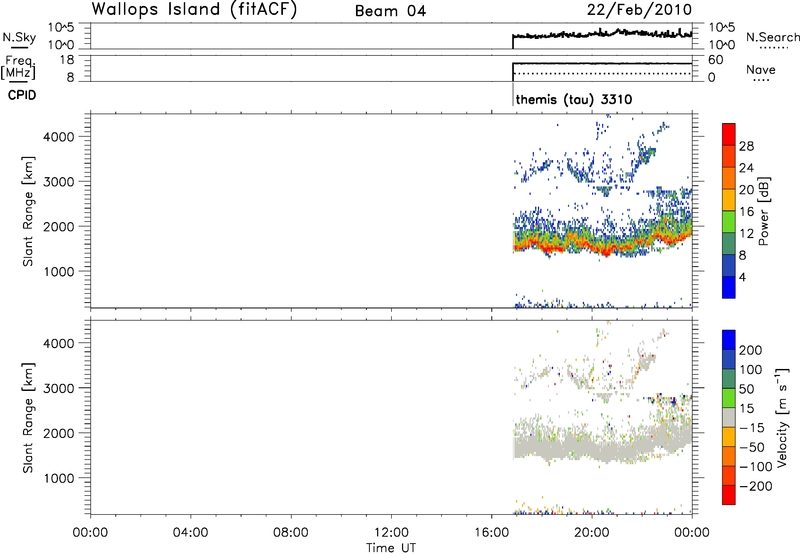Click the 'Velocity [m s-1]' colorbar title

click(782, 418)
